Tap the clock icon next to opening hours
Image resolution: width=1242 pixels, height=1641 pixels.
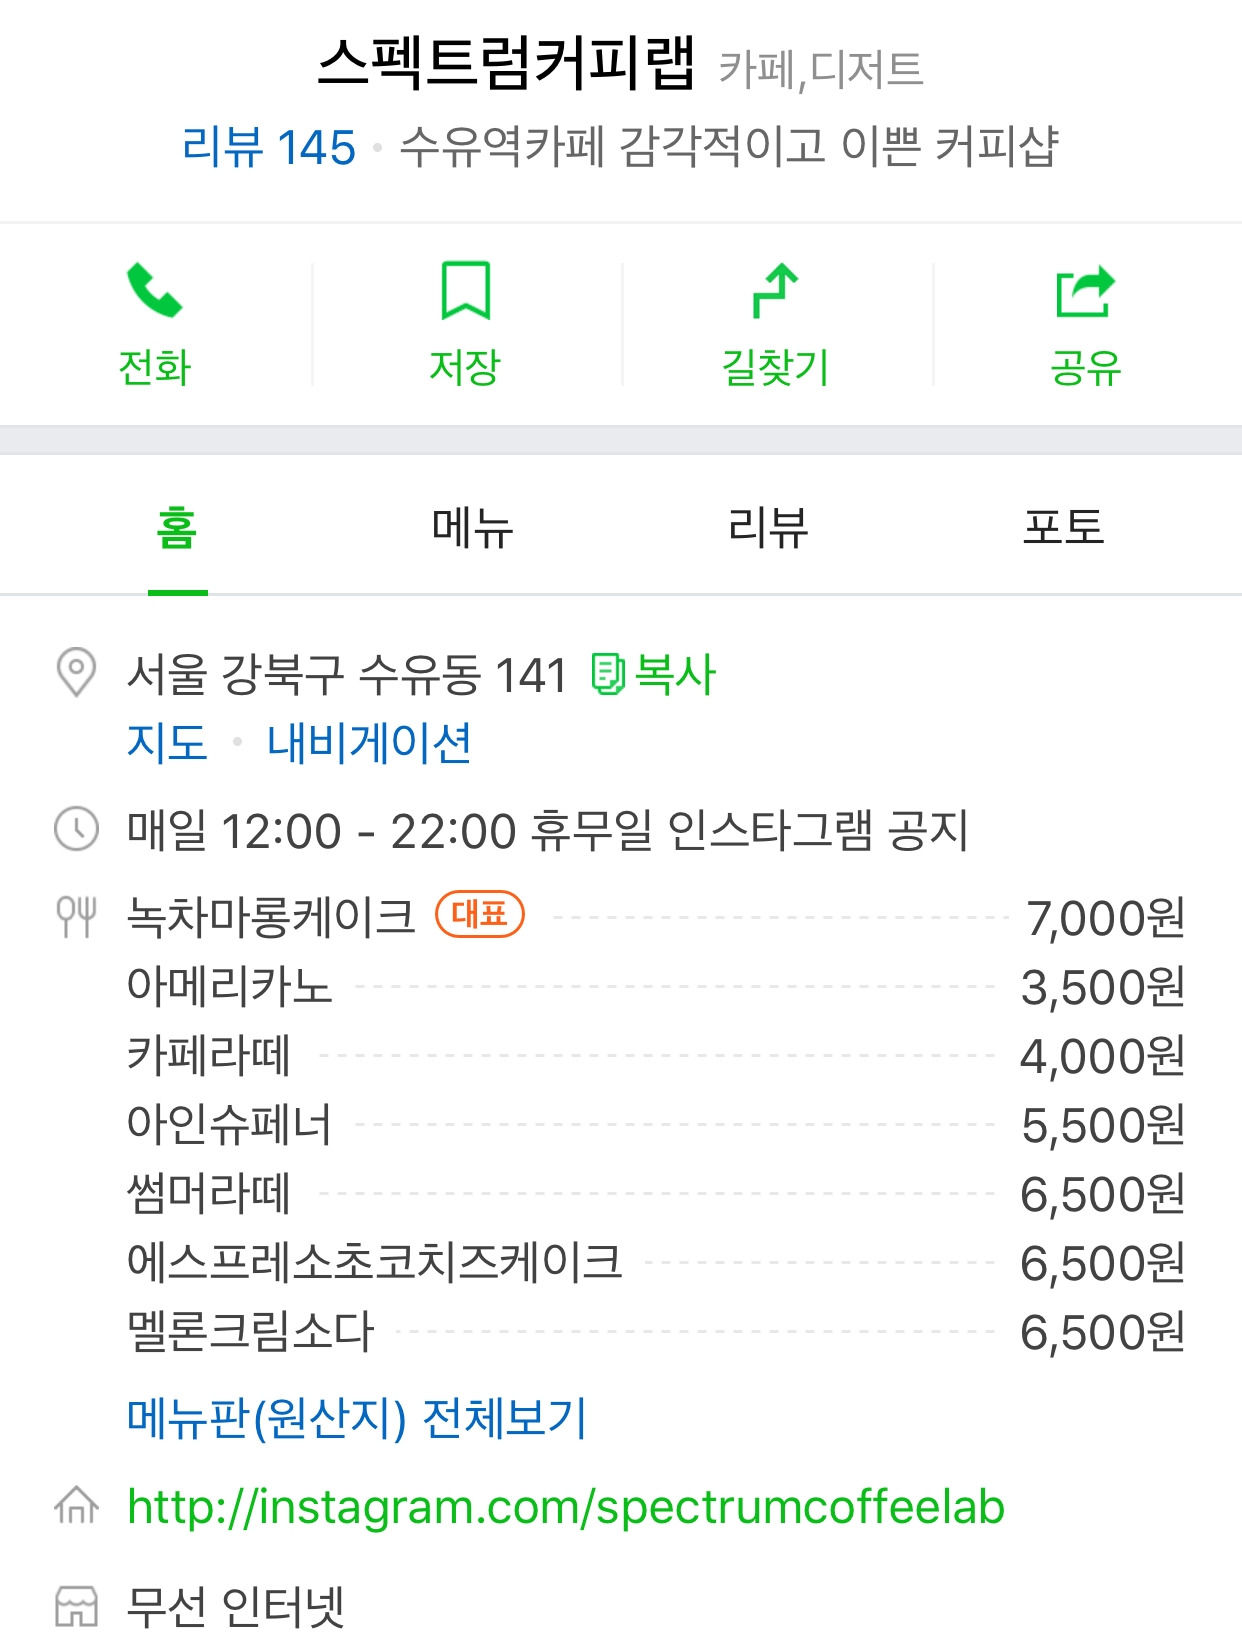(x=76, y=829)
